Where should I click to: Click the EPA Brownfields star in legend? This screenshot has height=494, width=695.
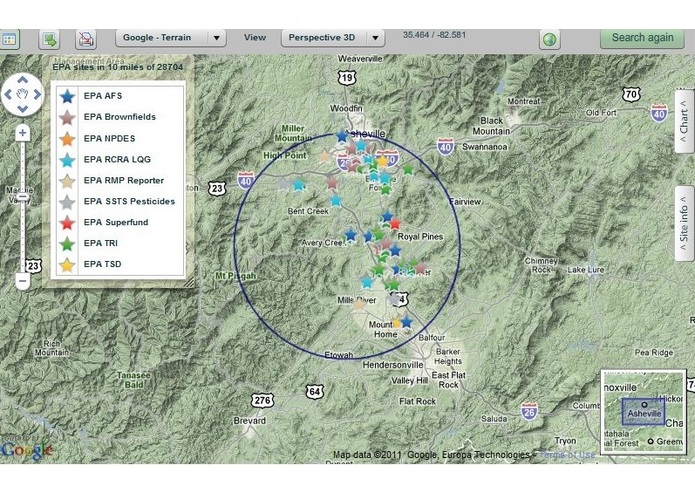click(67, 117)
